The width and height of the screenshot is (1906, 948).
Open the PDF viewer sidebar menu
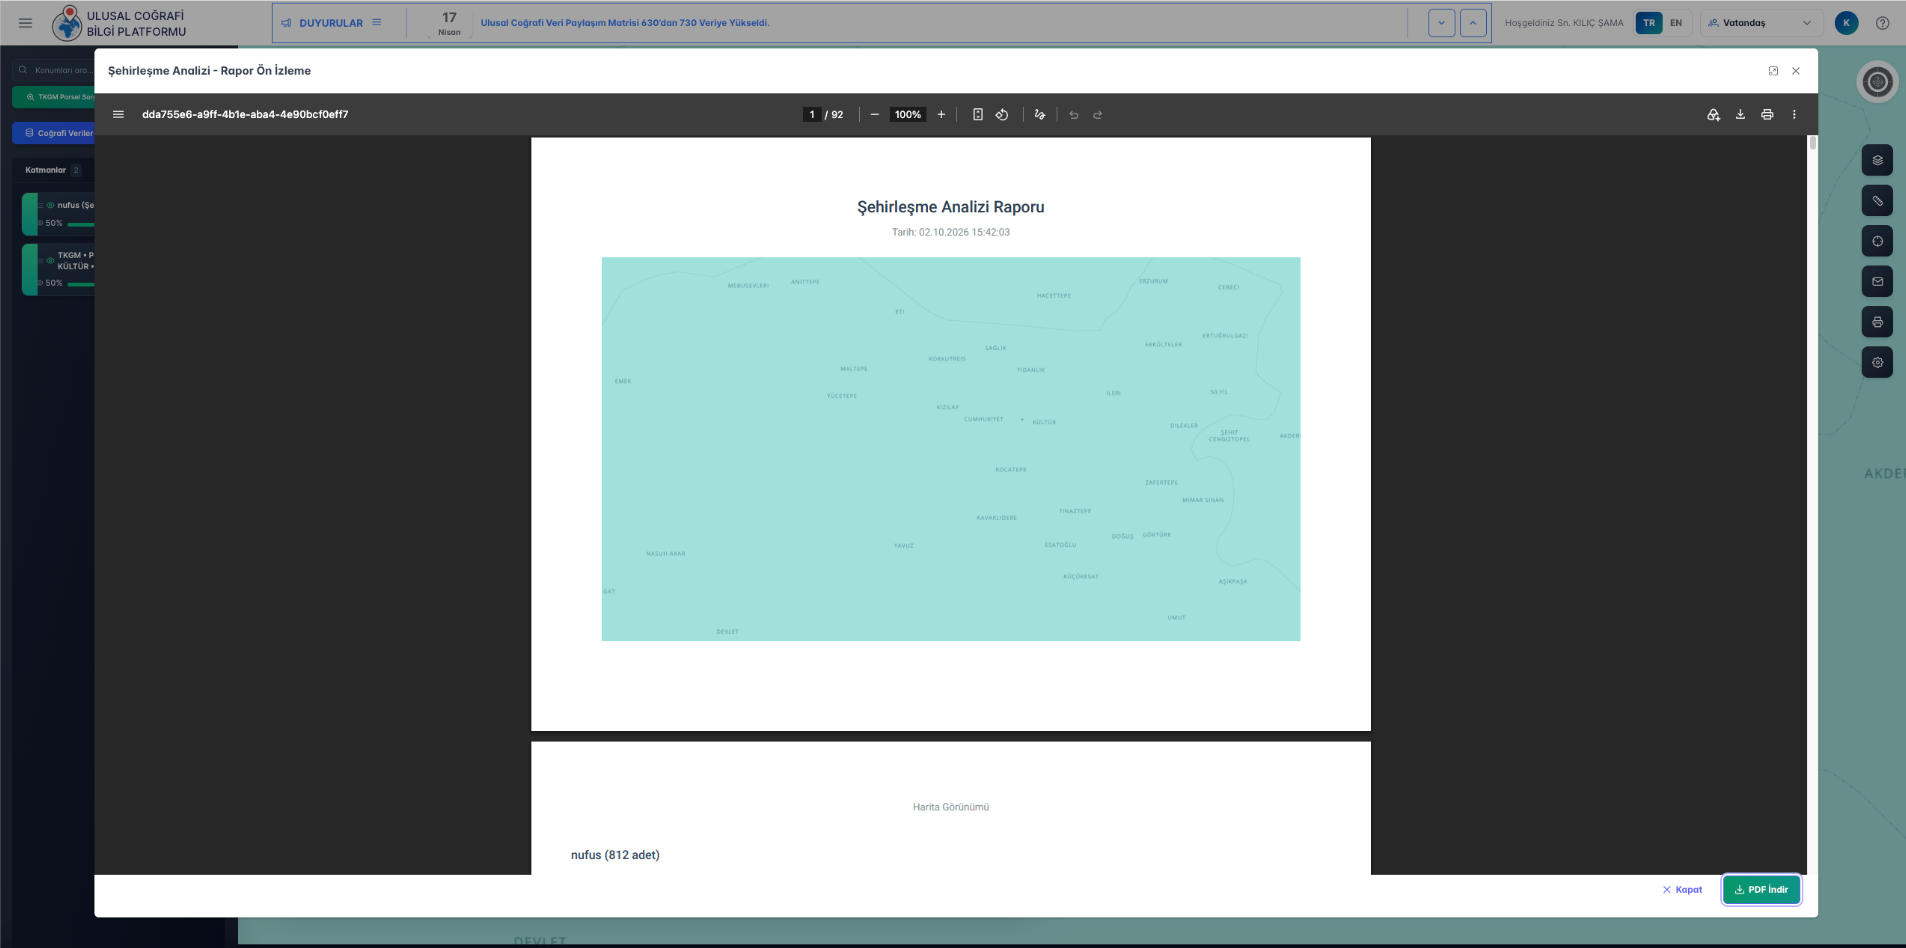coord(118,114)
